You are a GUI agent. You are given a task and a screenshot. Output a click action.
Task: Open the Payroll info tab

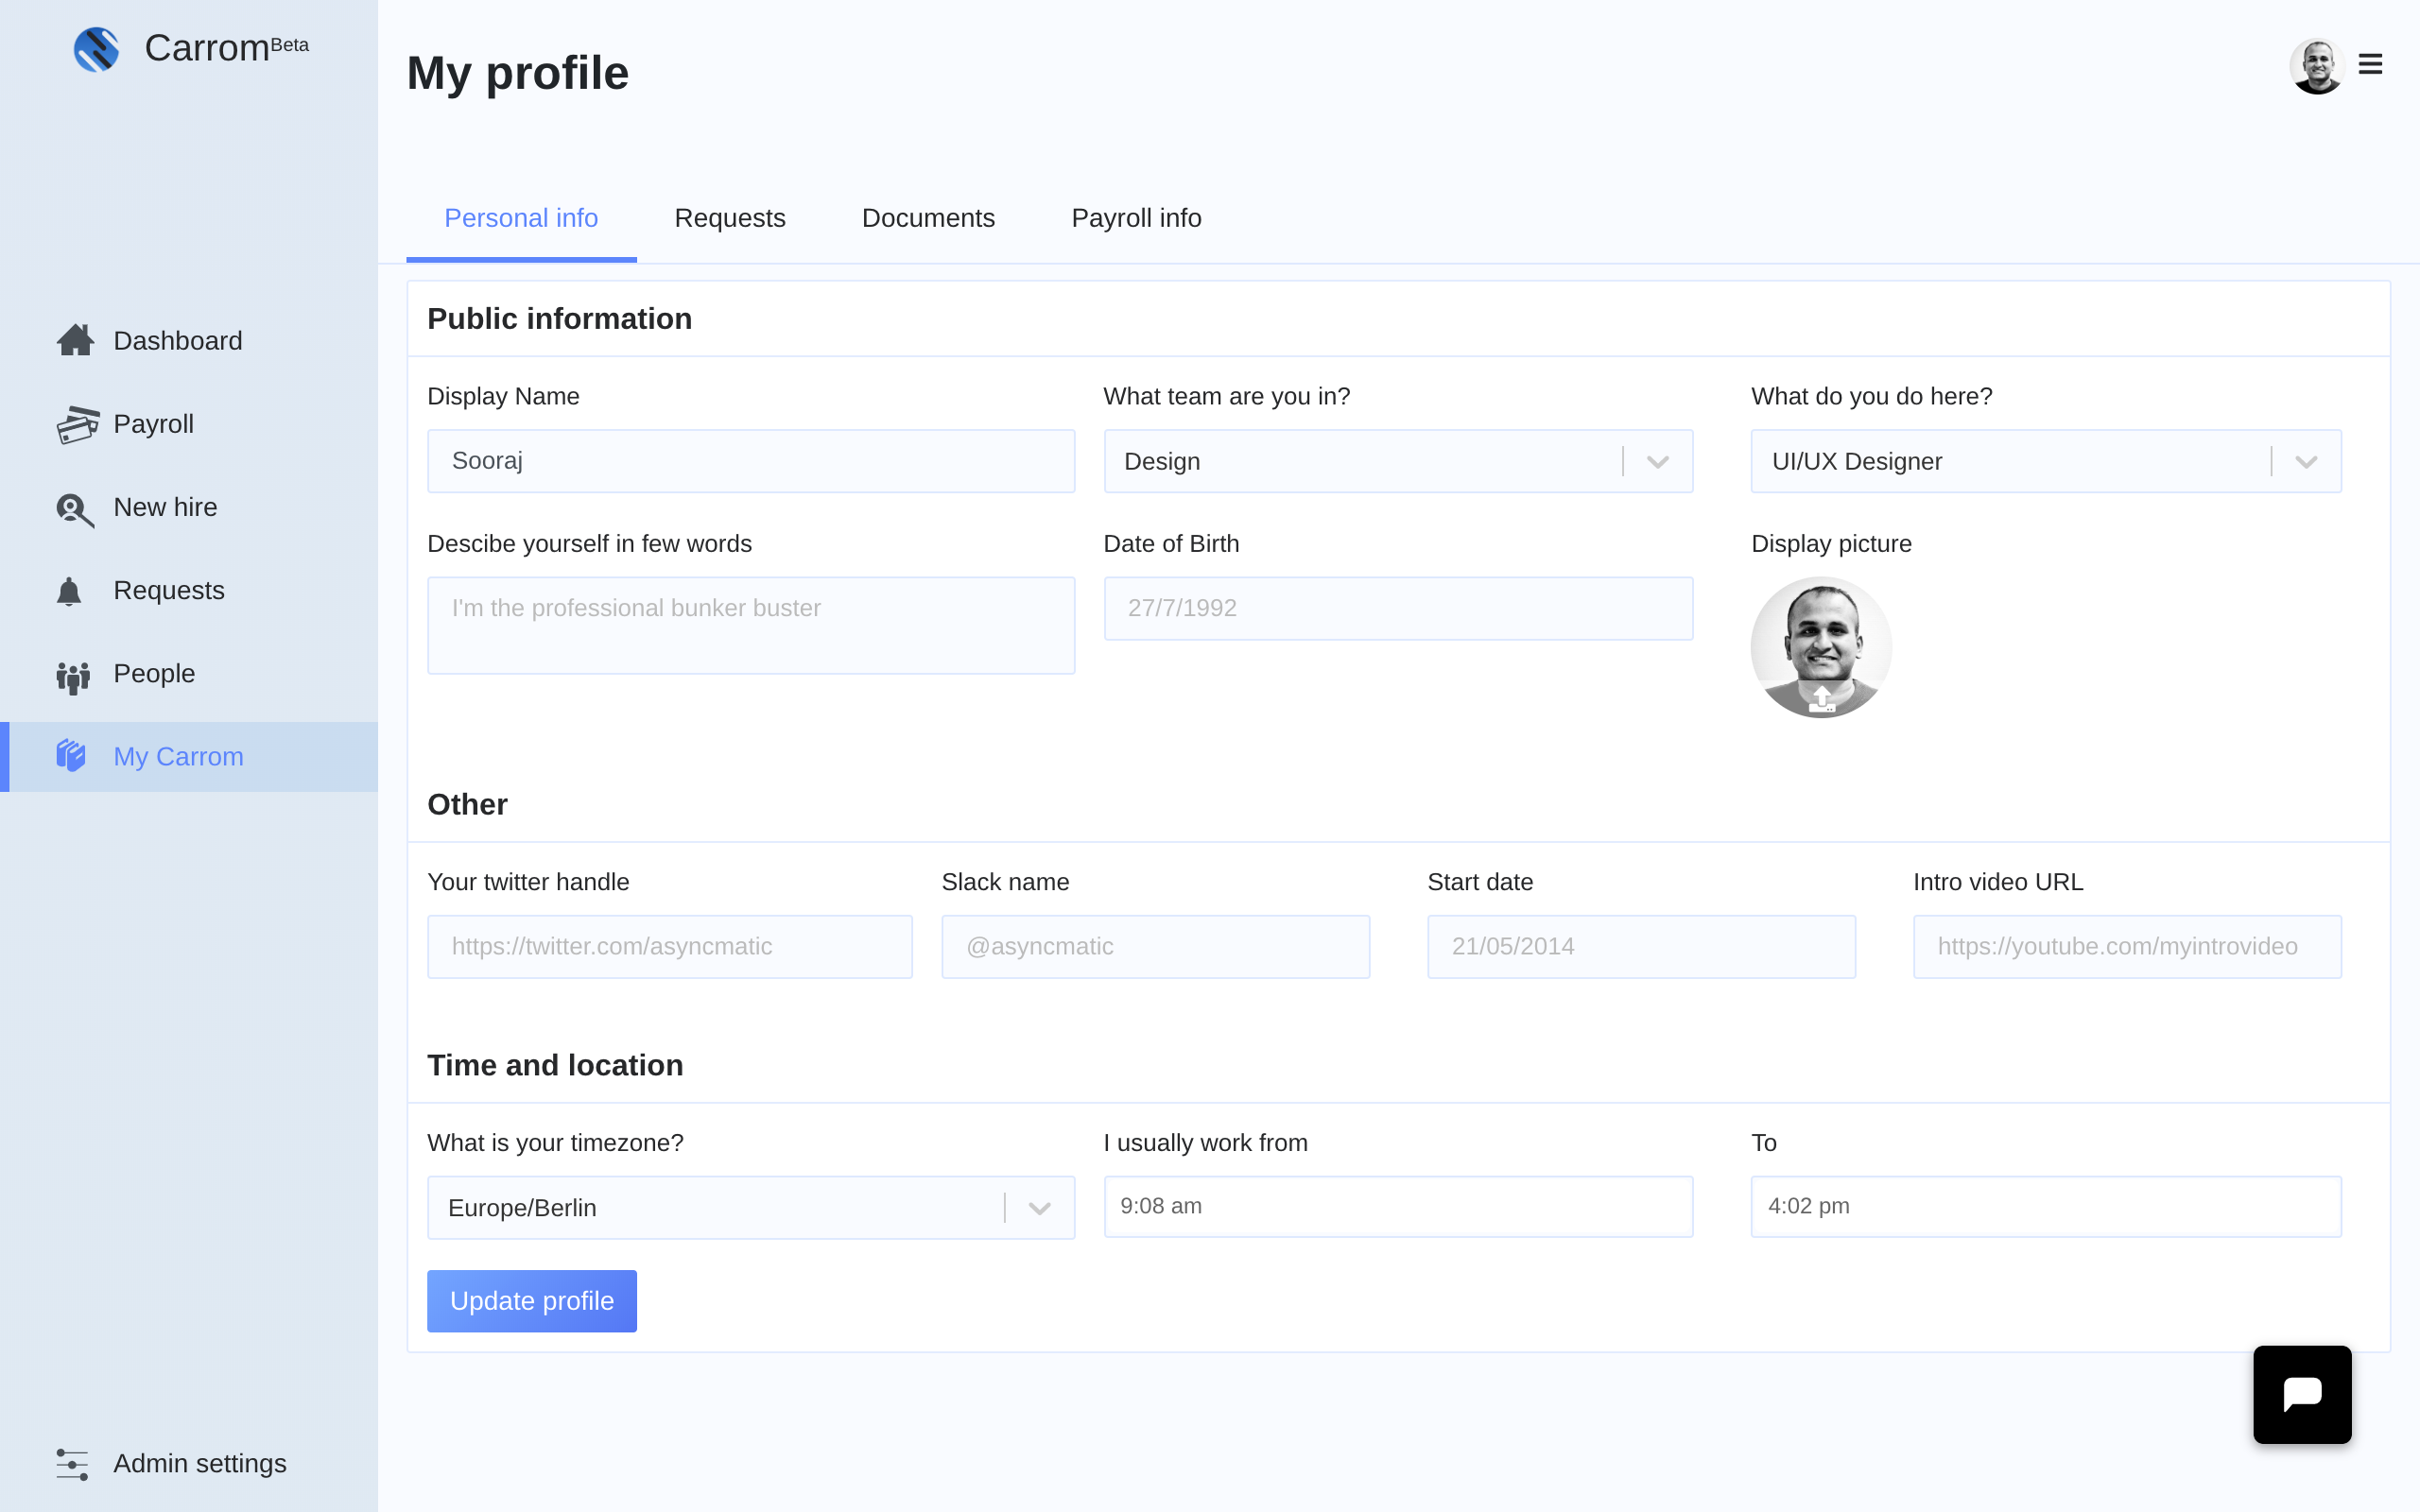tap(1136, 218)
